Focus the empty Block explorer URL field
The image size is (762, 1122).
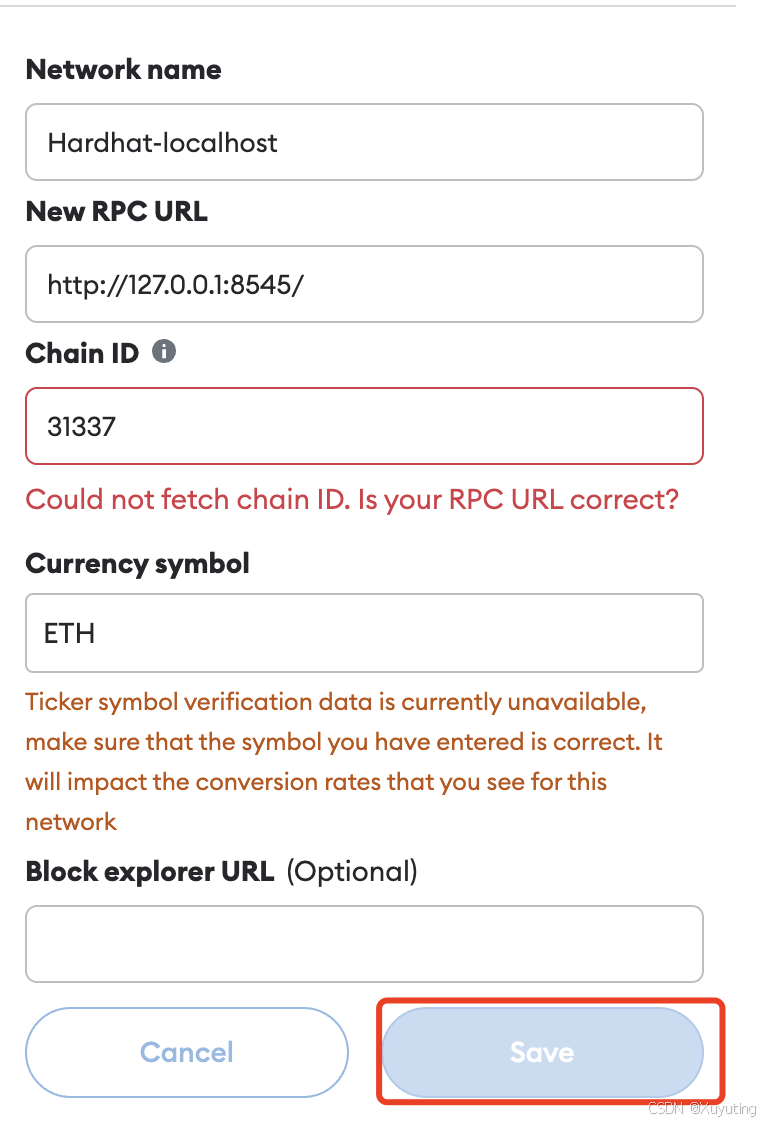(x=364, y=944)
